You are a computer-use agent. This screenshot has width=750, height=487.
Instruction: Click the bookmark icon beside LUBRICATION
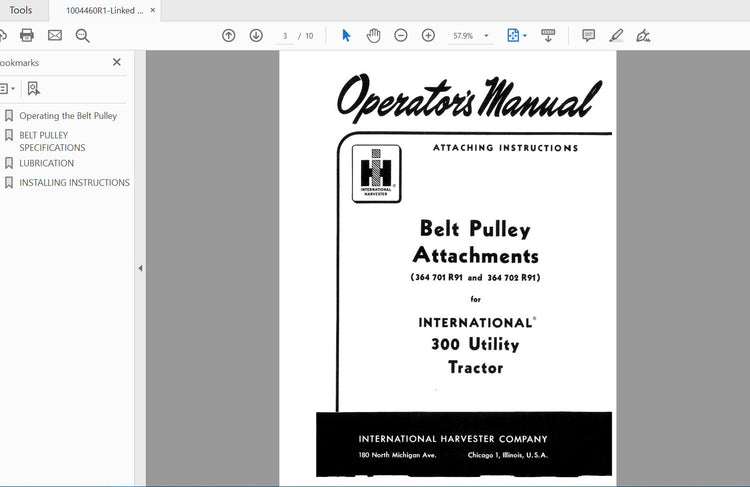pyautogui.click(x=9, y=163)
